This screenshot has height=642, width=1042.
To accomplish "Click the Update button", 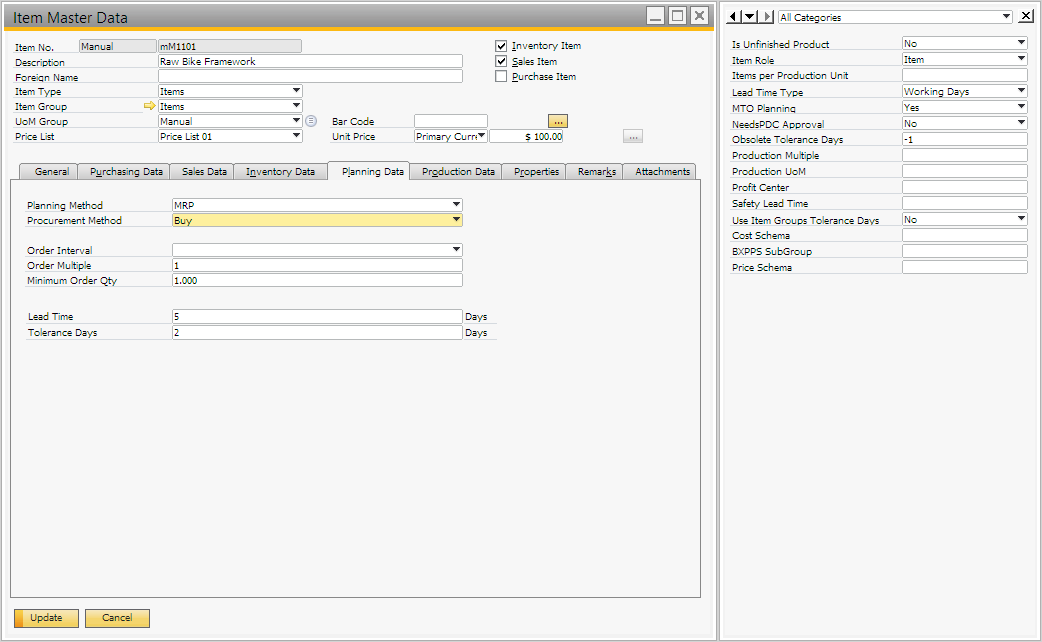I will tap(46, 618).
